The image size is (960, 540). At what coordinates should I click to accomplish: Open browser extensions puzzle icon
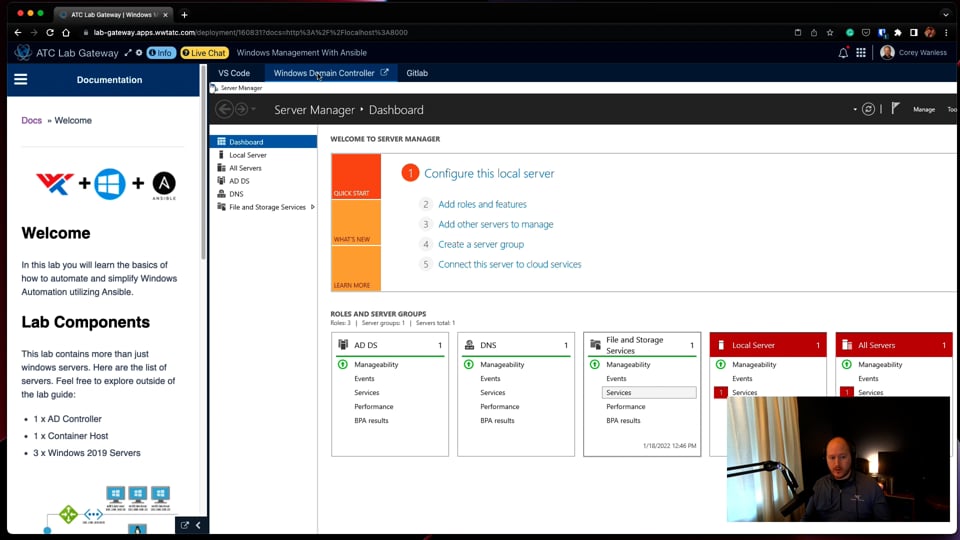(x=898, y=32)
